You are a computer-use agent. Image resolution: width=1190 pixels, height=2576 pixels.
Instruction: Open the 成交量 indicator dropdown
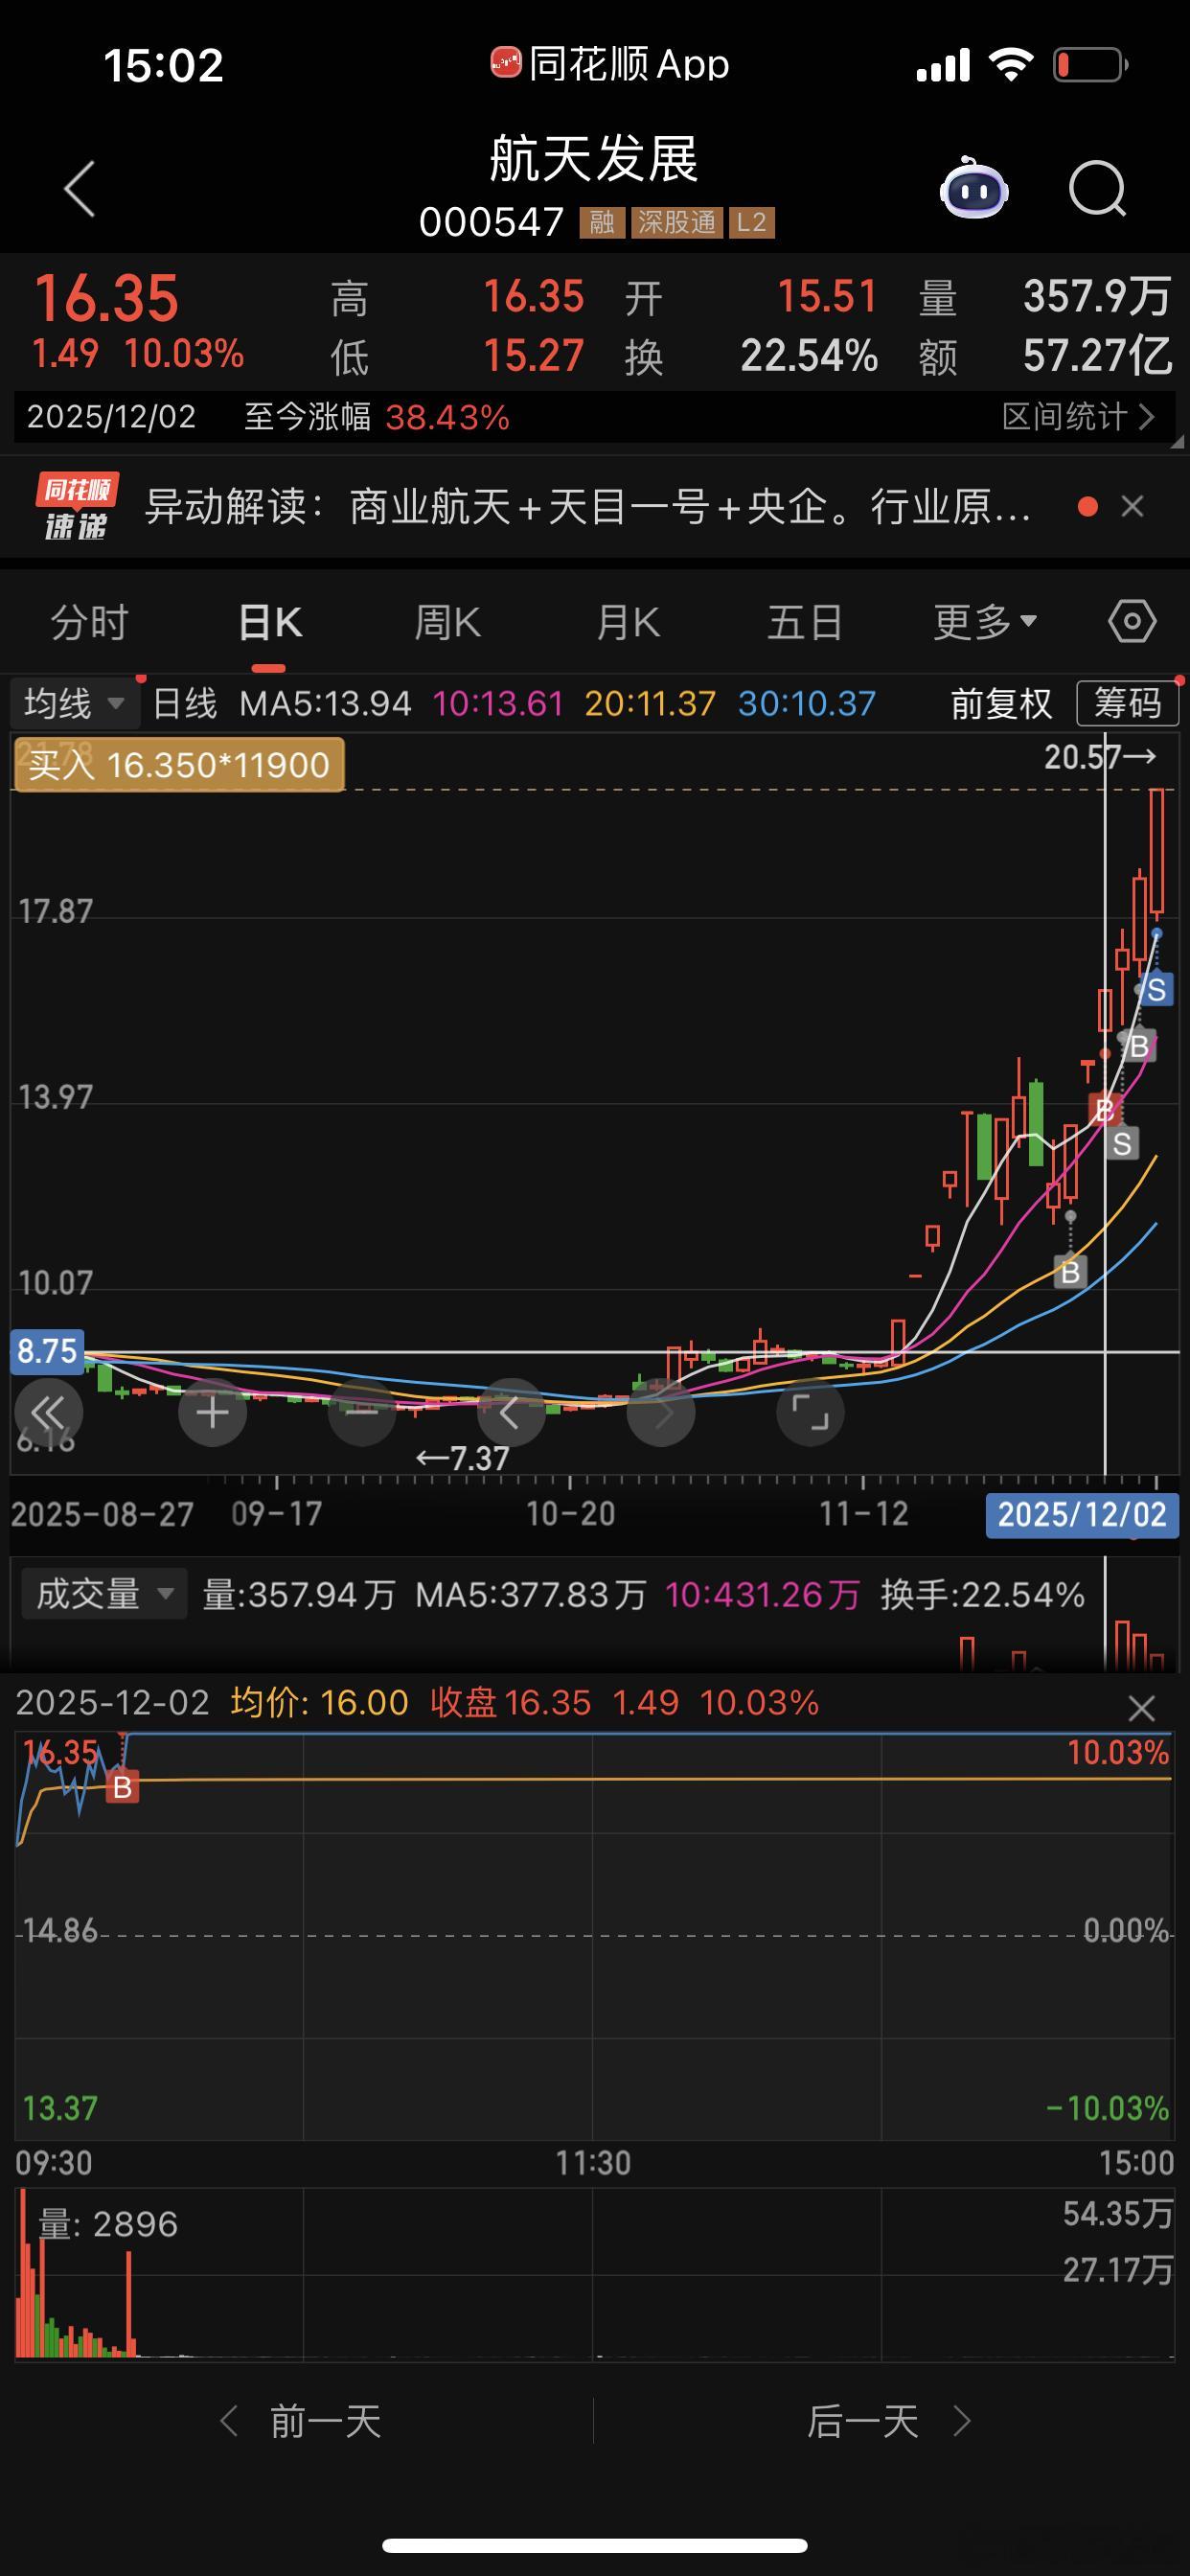104,1594
